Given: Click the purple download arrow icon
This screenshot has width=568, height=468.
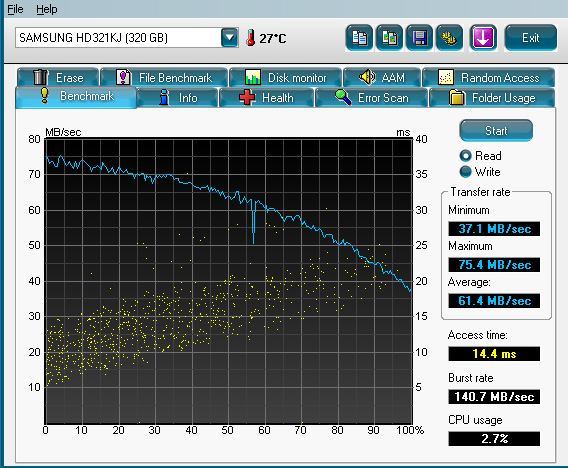Looking at the screenshot, I should [x=483, y=38].
